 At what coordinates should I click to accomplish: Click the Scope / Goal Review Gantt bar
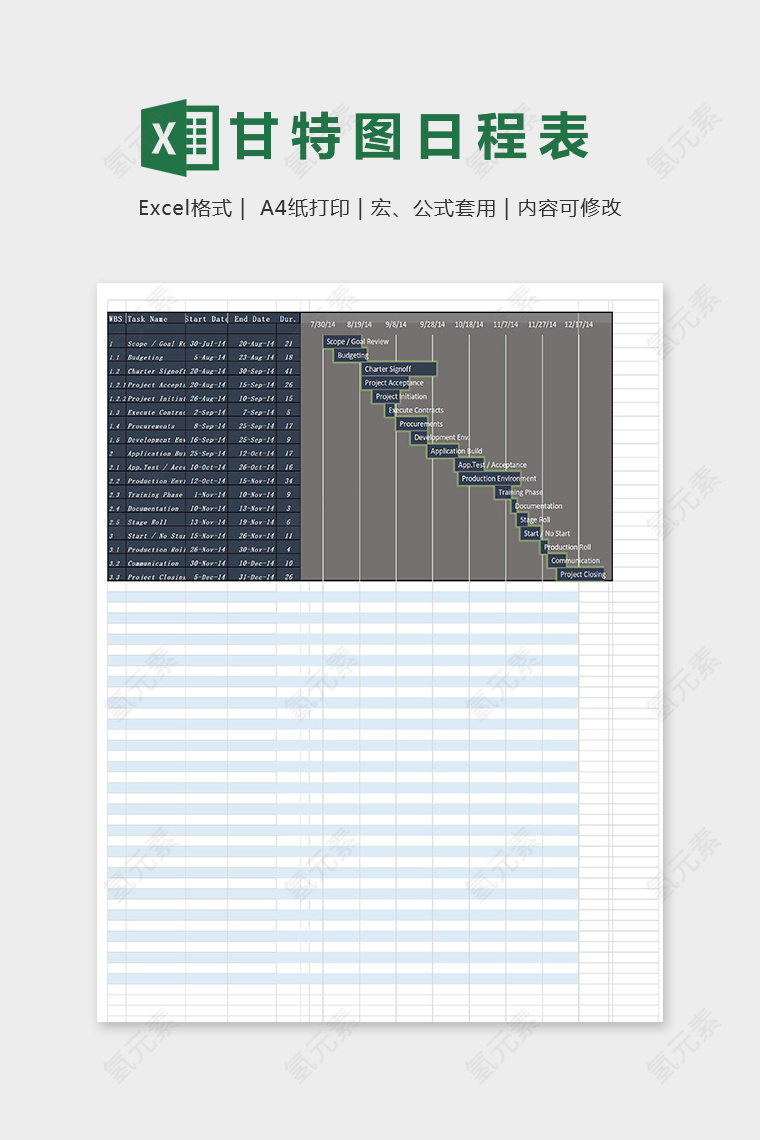pos(342,341)
